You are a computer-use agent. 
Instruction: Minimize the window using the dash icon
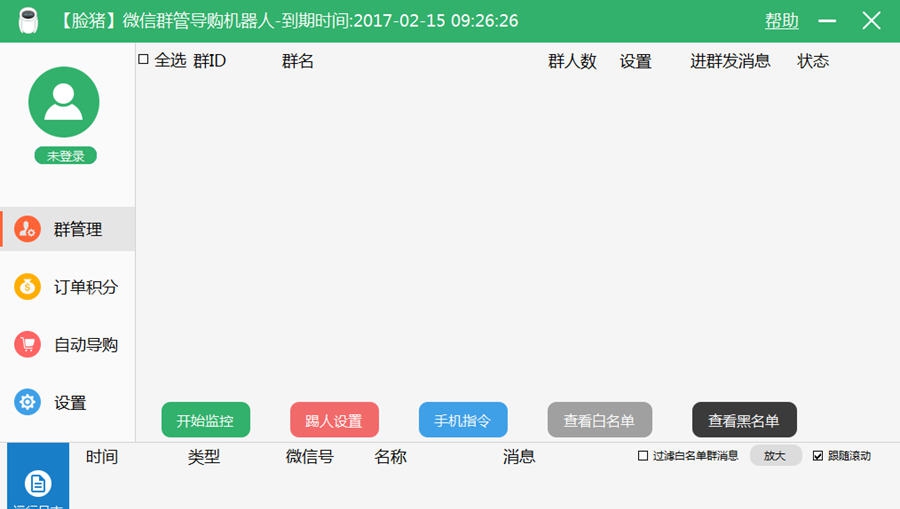[827, 21]
